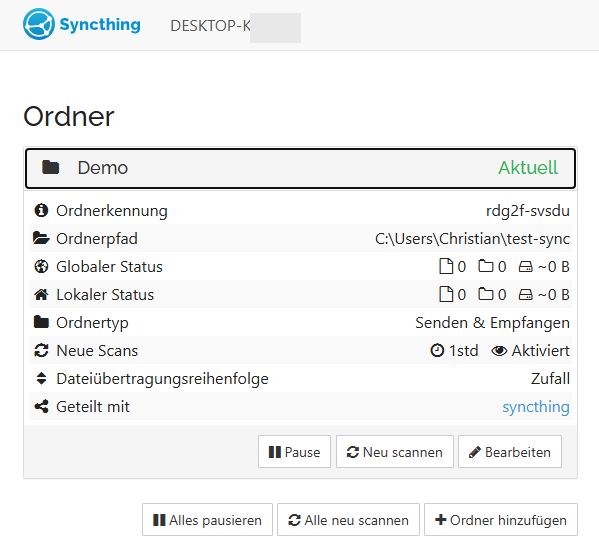Viewport: 599px width, 550px height.
Task: Click Neu scannen for Demo folder
Action: tap(395, 451)
